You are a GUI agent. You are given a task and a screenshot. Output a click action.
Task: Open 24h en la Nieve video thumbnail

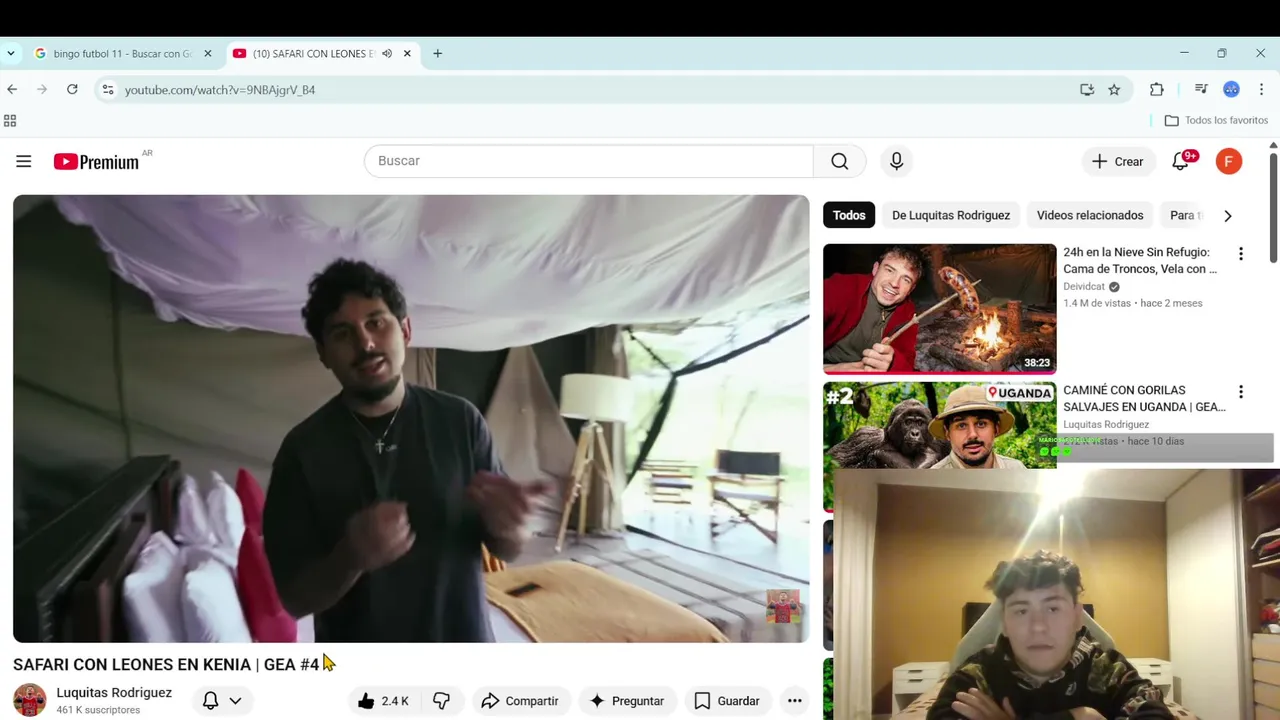[x=940, y=309]
